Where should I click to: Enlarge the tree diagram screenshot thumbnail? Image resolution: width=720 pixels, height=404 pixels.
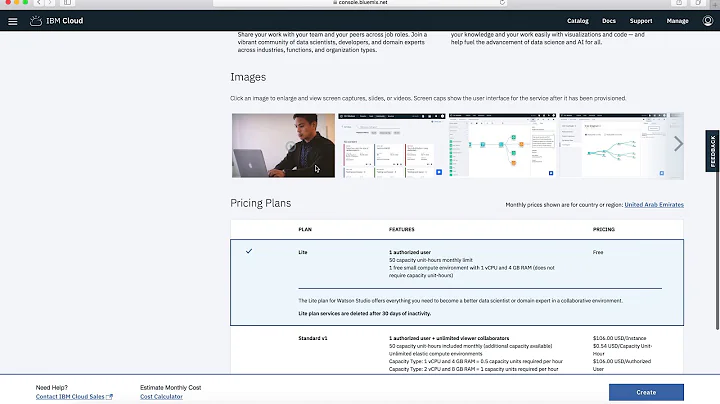click(x=613, y=146)
